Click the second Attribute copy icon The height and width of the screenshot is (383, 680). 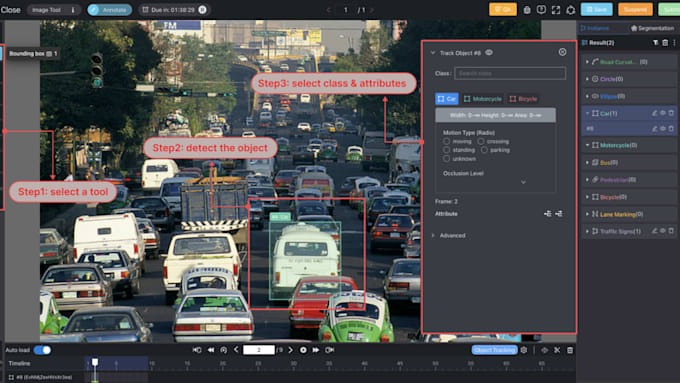point(559,213)
